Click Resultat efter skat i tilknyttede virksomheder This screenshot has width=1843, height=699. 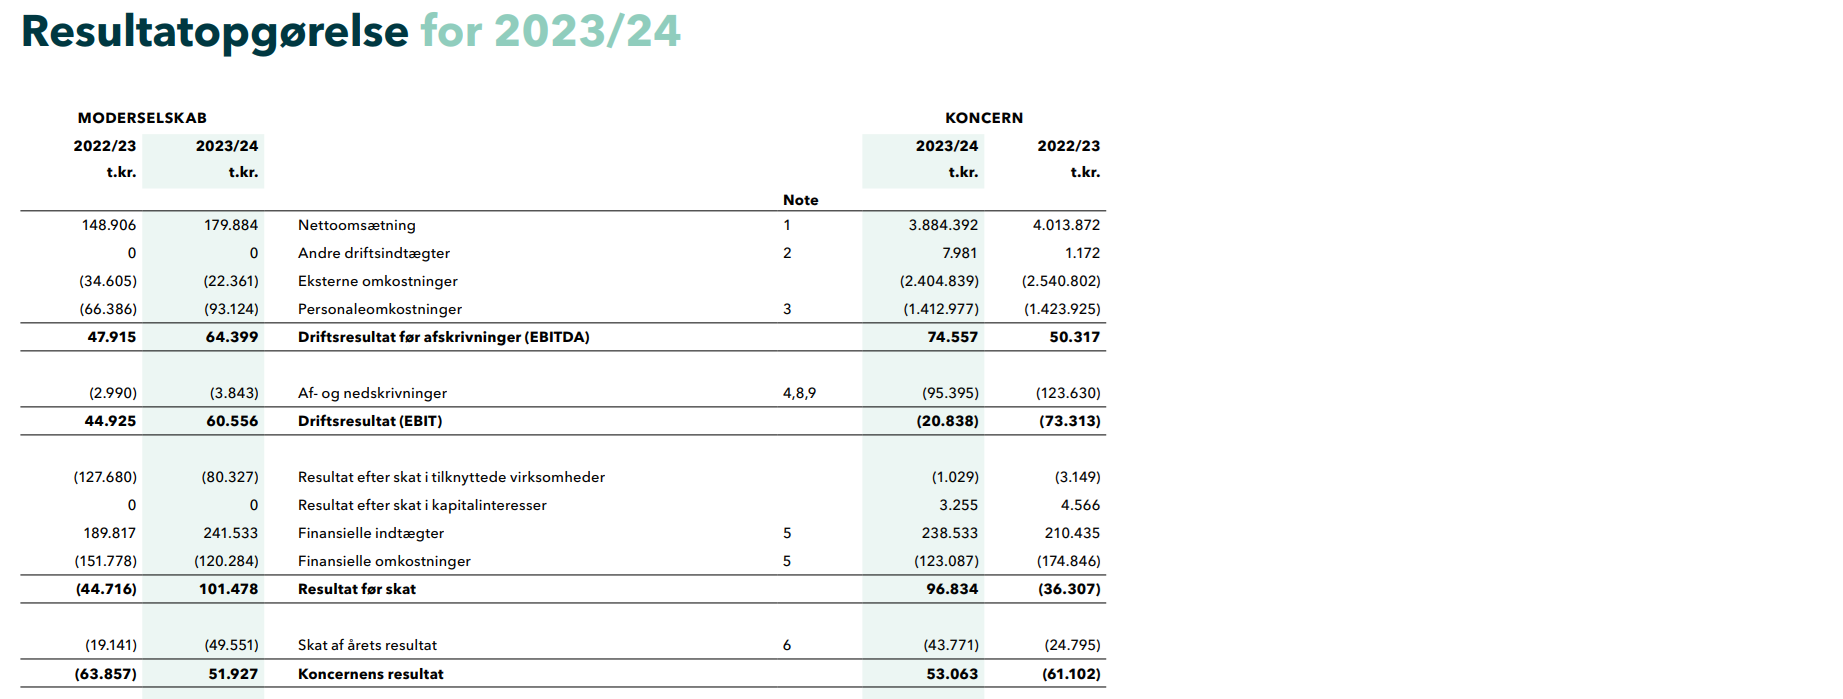pos(451,477)
